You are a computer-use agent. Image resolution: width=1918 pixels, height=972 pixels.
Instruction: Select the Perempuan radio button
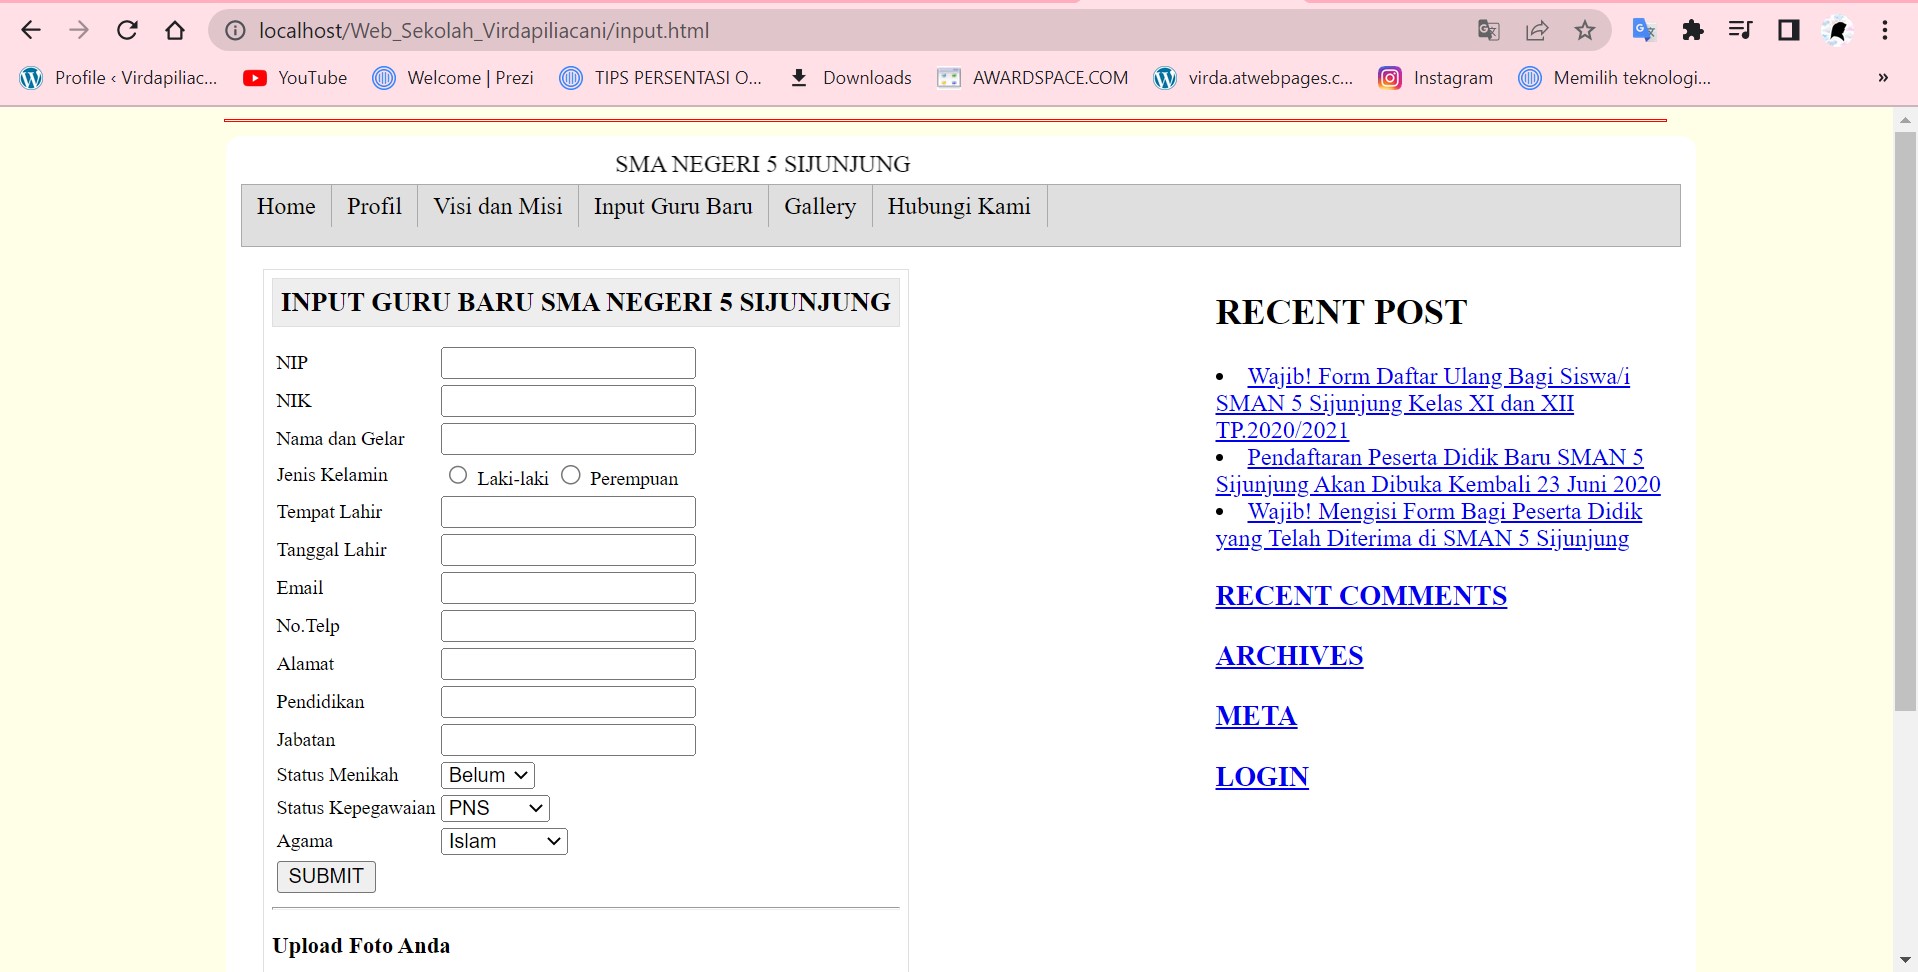click(571, 475)
